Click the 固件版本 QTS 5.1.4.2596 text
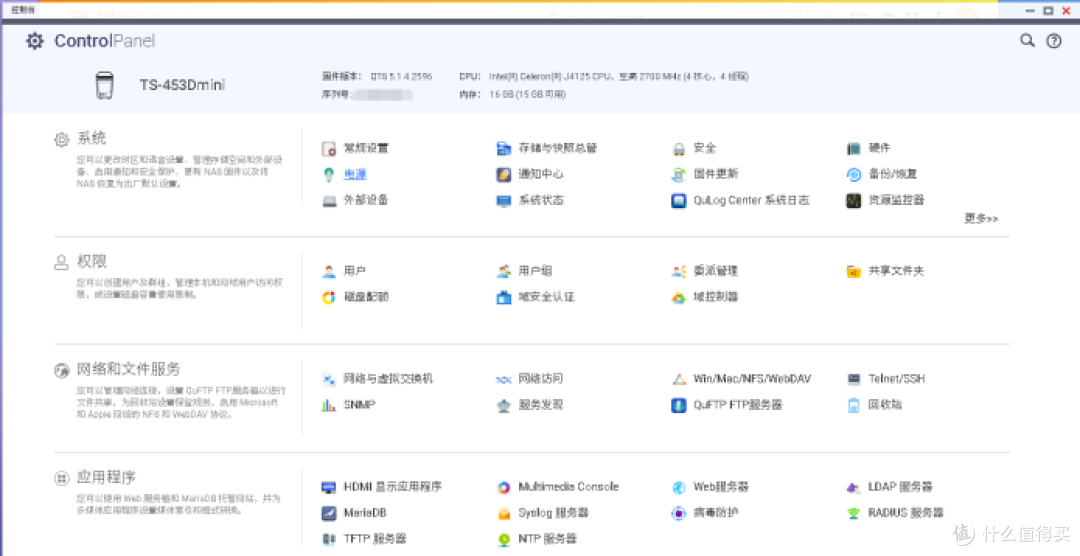 click(377, 76)
